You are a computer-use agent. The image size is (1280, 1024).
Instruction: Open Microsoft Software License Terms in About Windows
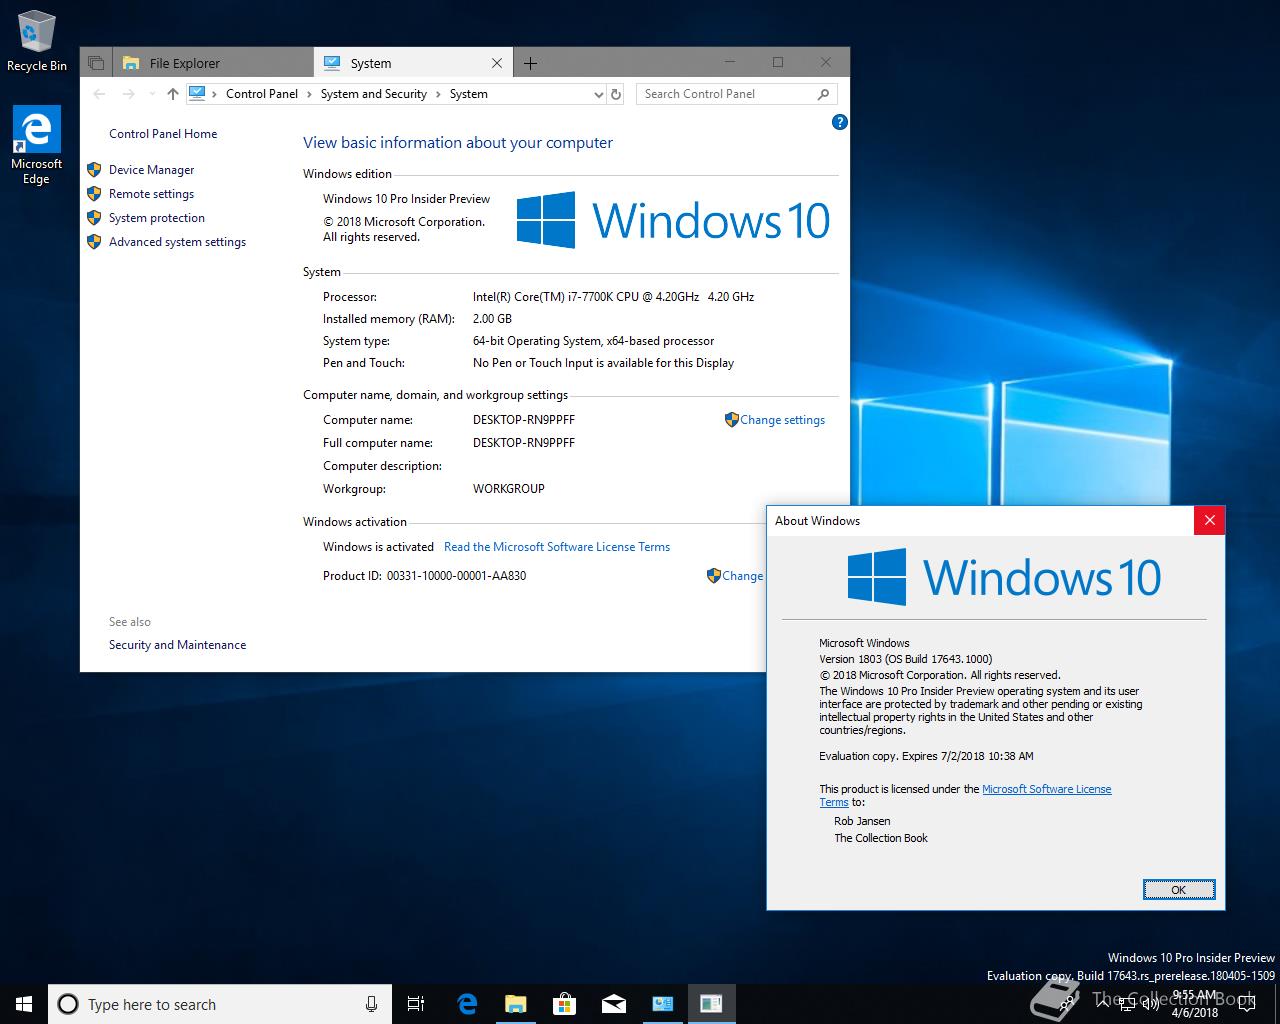(x=1046, y=789)
